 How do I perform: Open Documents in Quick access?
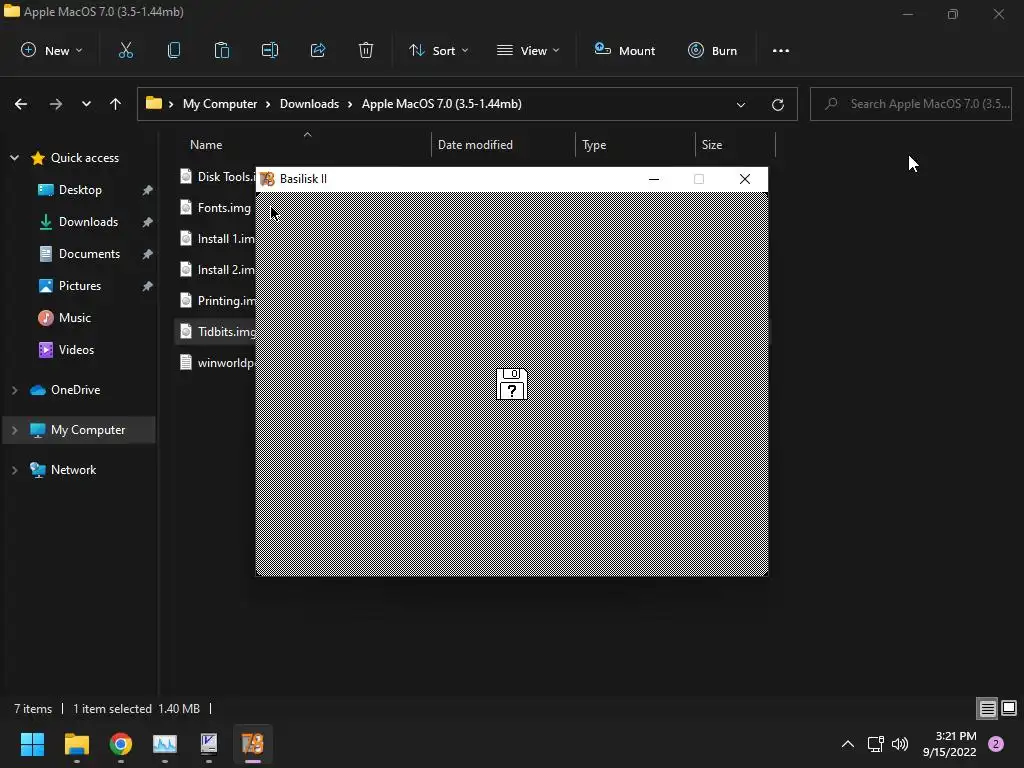(x=89, y=254)
